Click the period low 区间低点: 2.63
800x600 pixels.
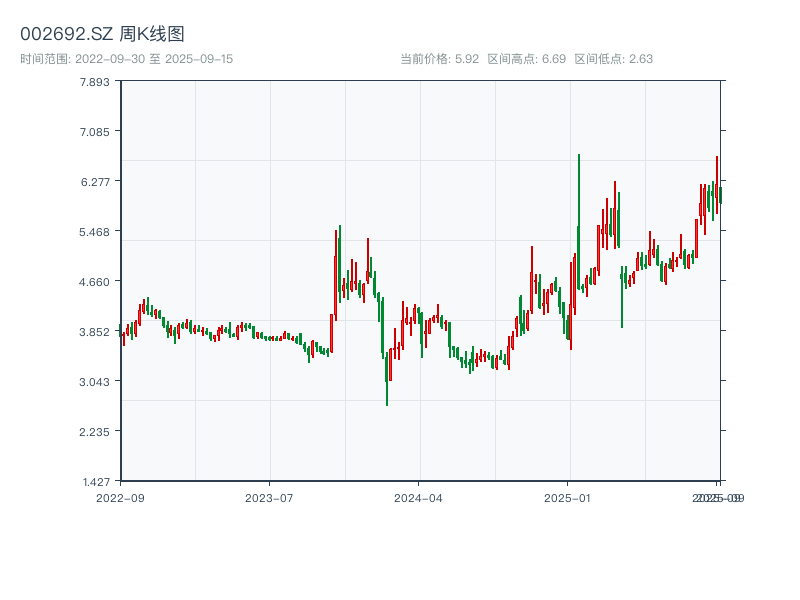pyautogui.click(x=614, y=59)
